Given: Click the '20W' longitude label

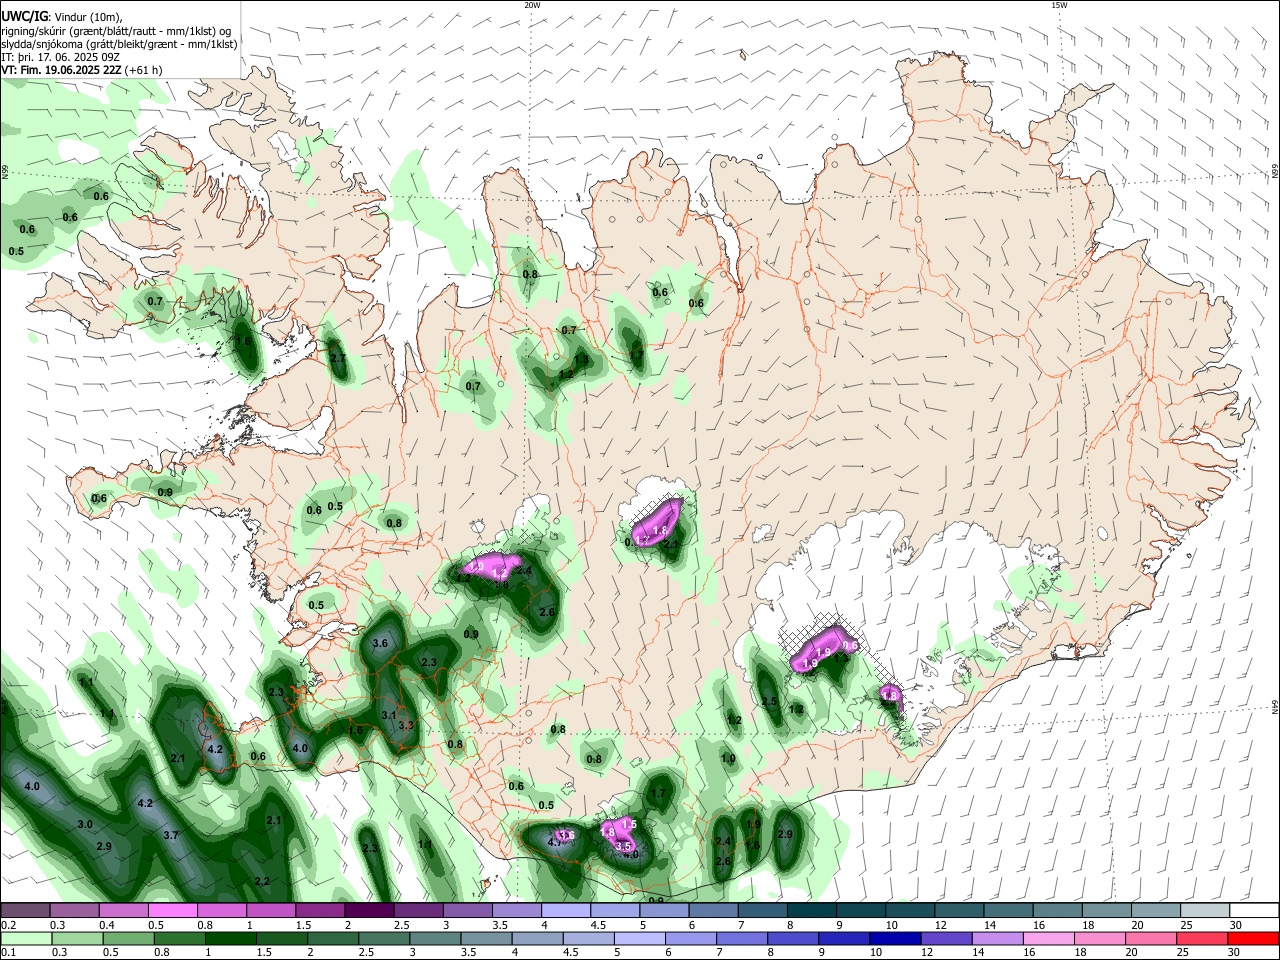Looking at the screenshot, I should 532,5.
